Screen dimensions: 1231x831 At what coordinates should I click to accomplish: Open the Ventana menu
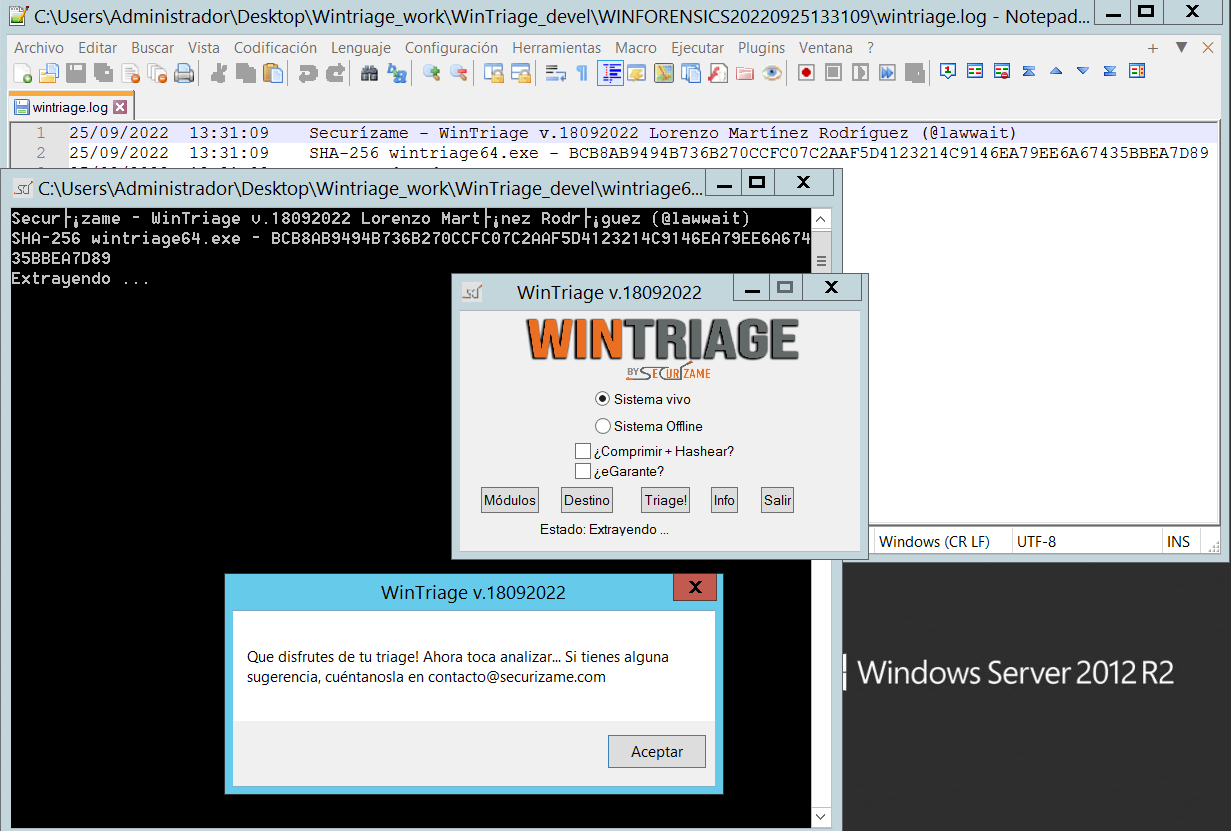pos(826,48)
